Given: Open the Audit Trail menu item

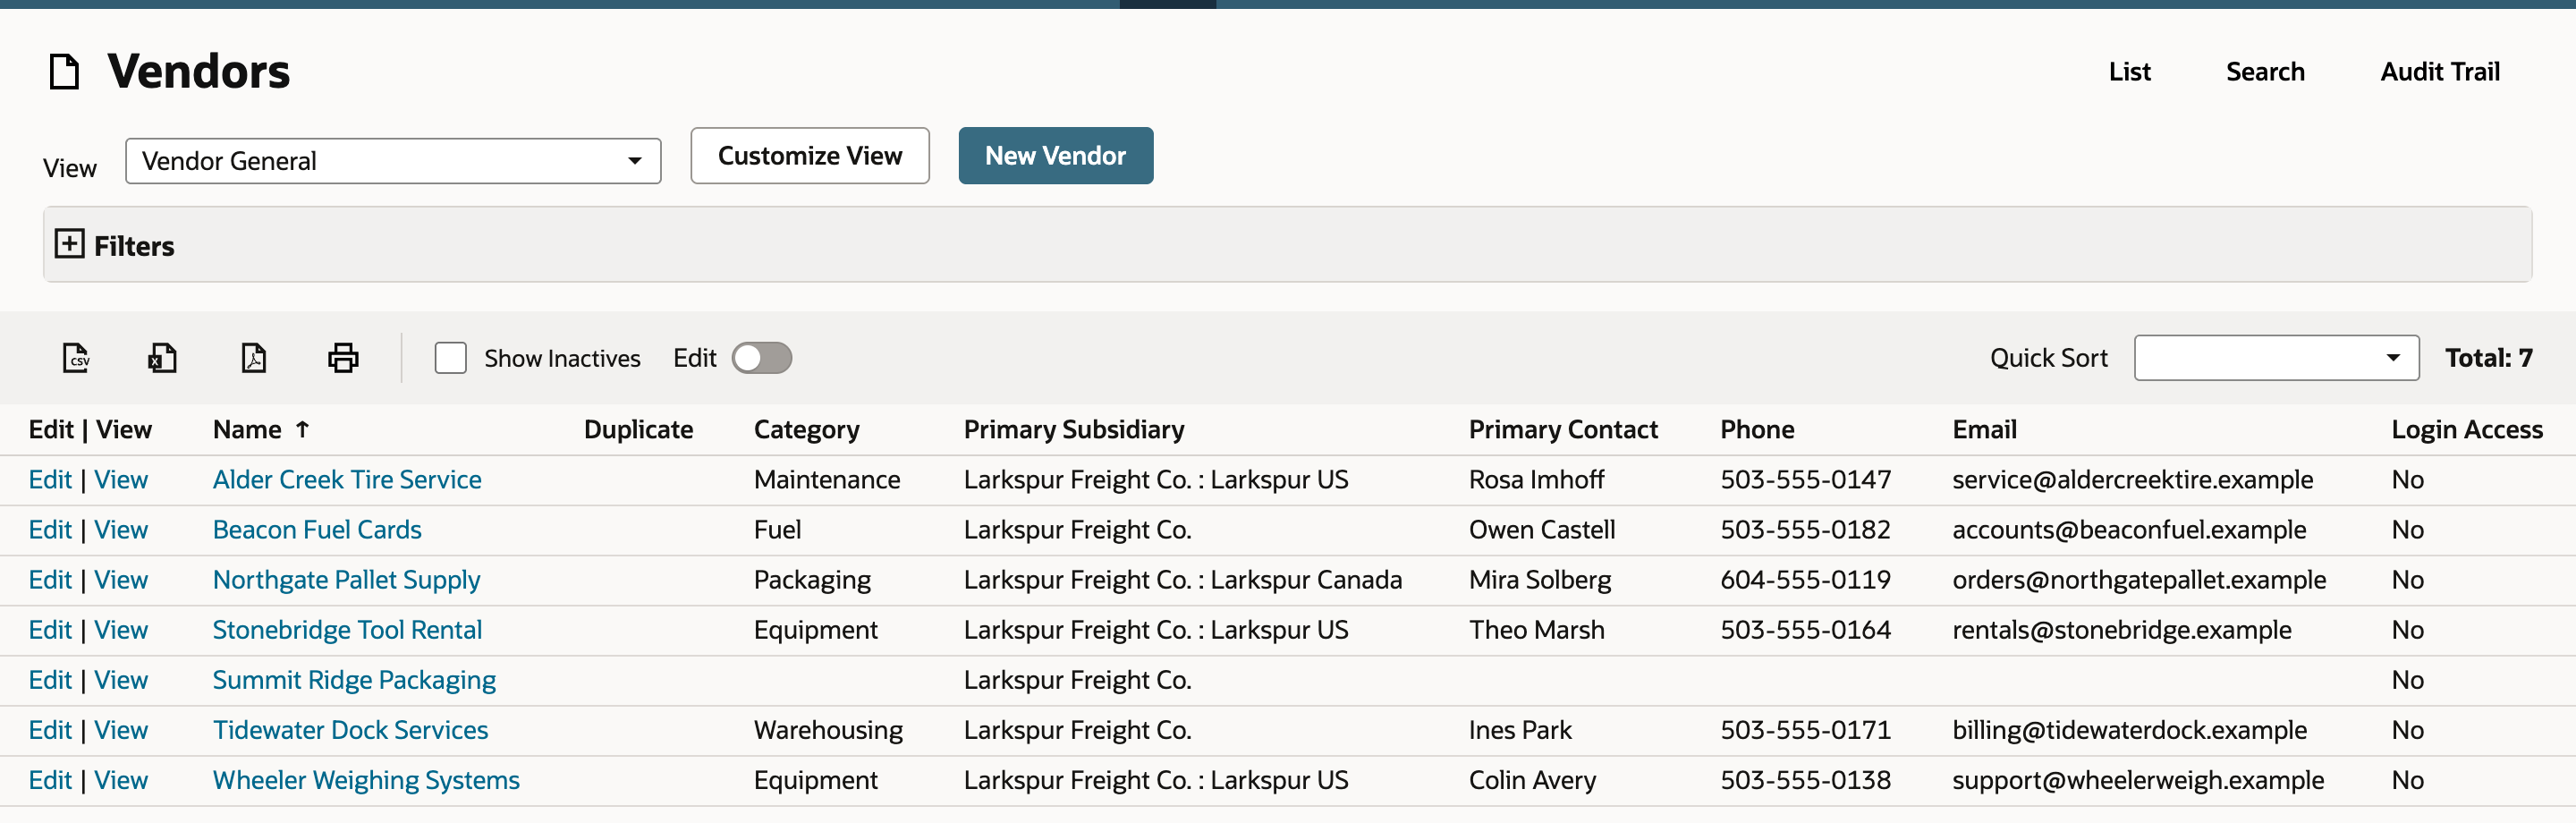Looking at the screenshot, I should [2439, 72].
